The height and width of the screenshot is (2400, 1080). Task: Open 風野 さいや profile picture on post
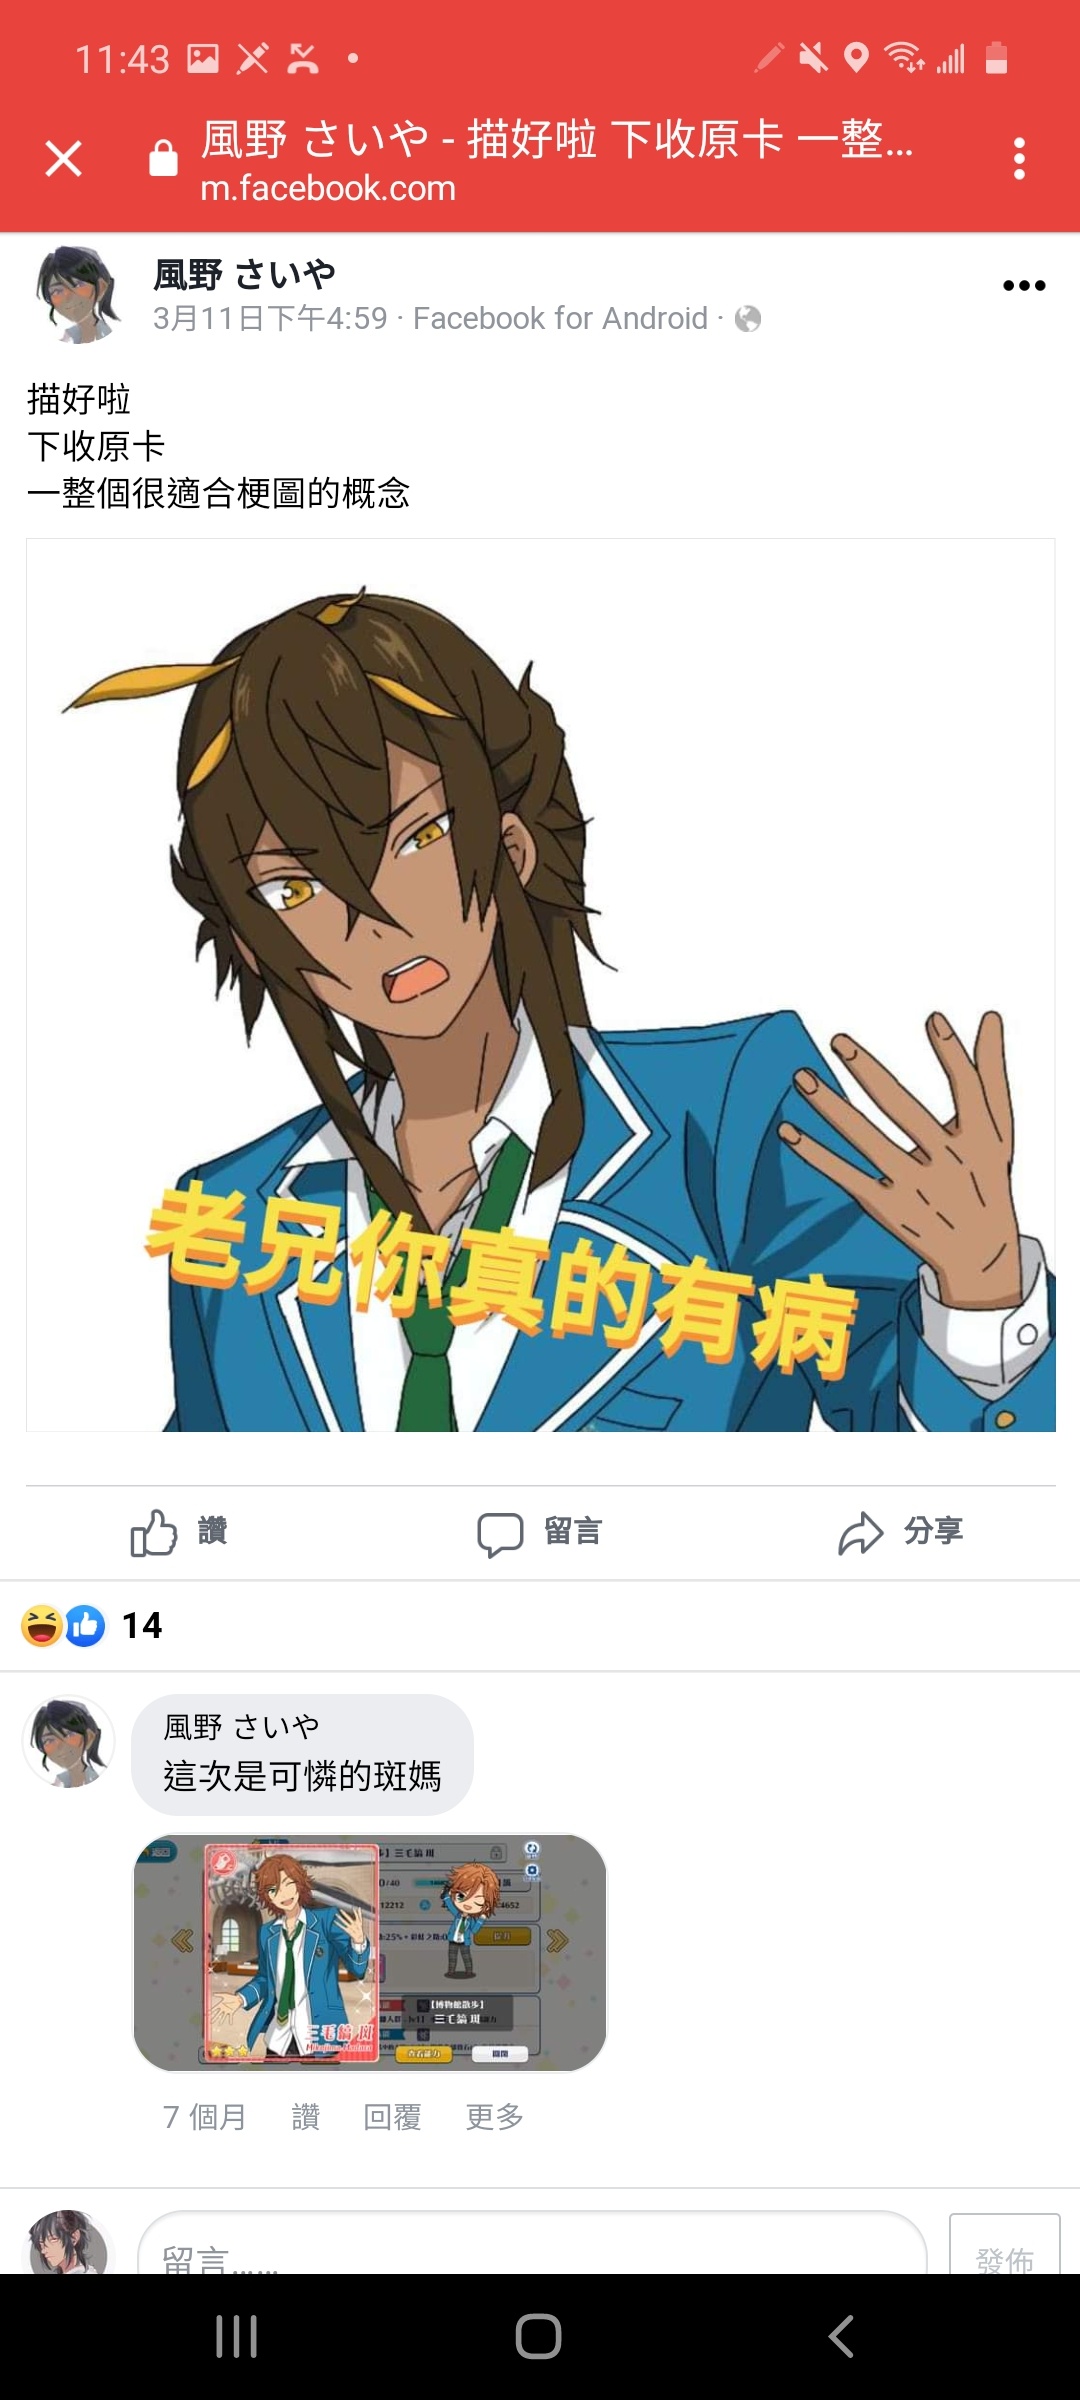point(79,295)
